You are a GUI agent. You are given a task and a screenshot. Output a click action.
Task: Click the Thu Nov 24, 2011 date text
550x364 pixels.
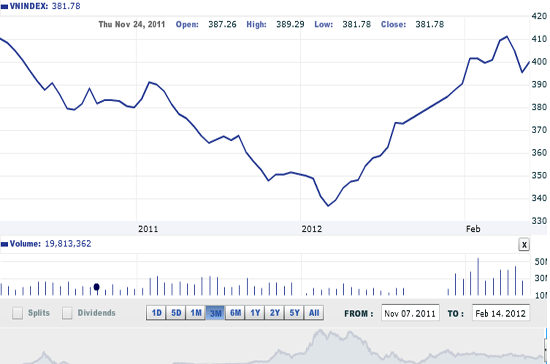(132, 24)
